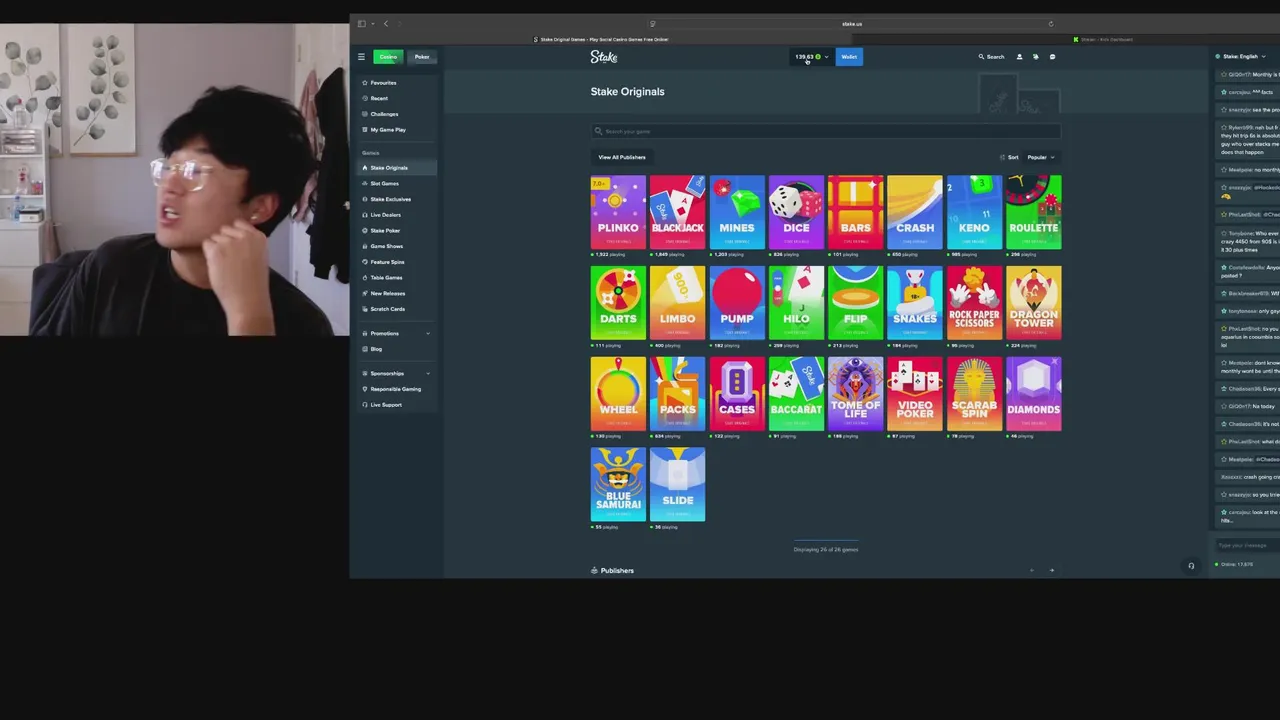Launch the Scarab Spin game
The image size is (1280, 720).
point(974,393)
